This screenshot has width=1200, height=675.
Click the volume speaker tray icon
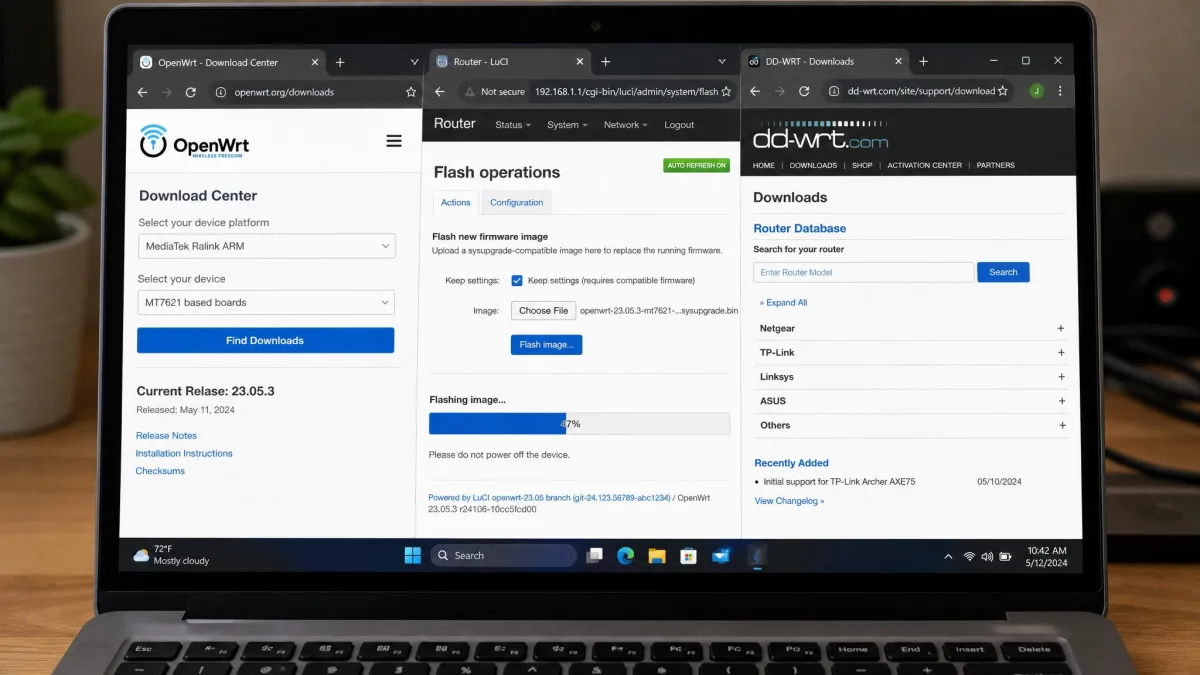pos(988,556)
